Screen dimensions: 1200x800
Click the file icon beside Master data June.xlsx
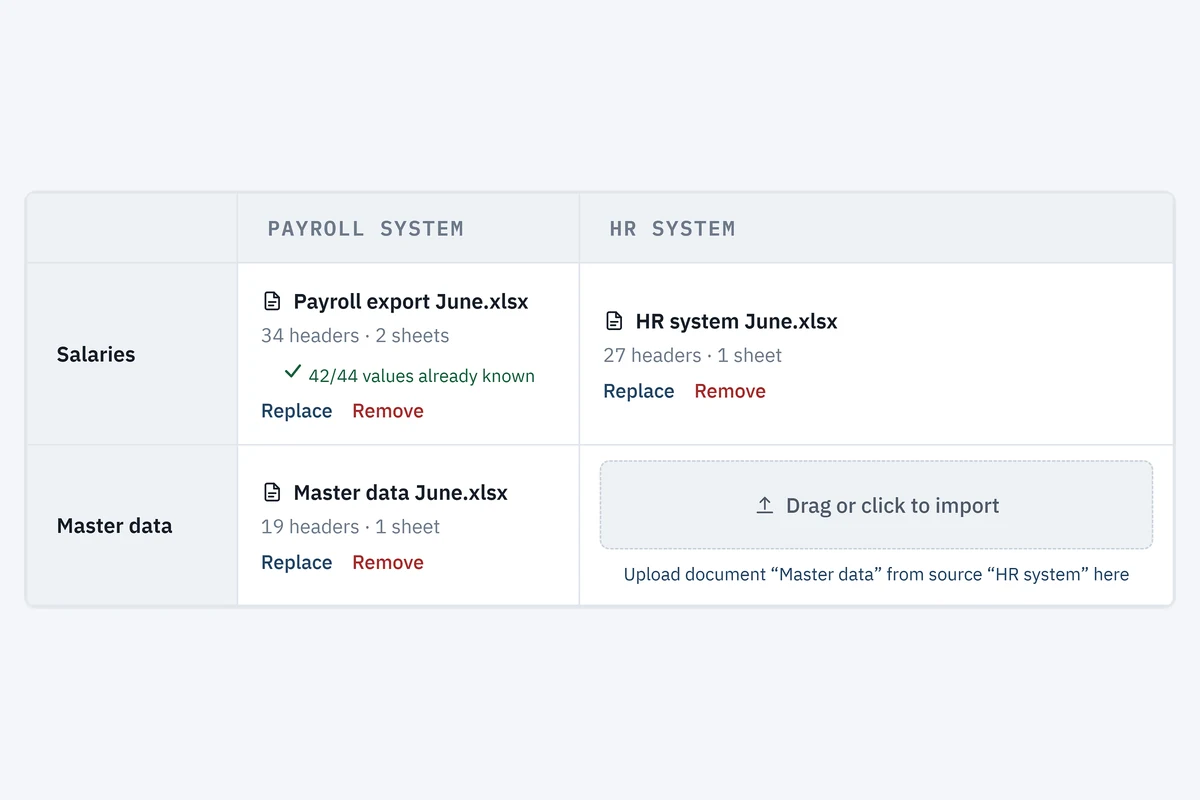(x=271, y=492)
